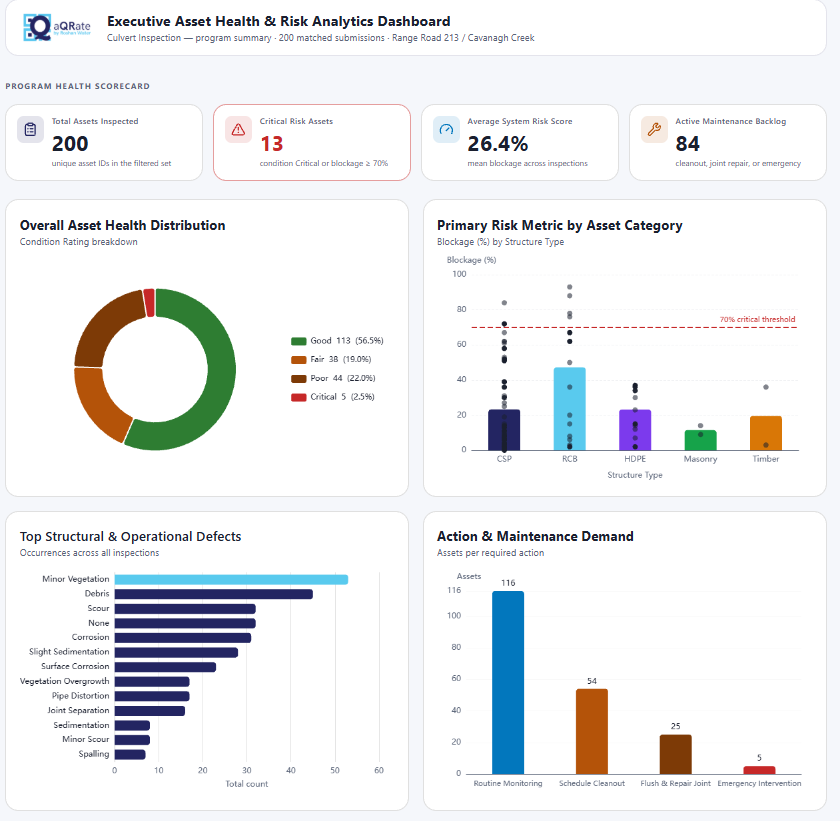The image size is (840, 821).
Task: Click the Primary Risk Metric by Asset Category title
Action: click(x=560, y=225)
